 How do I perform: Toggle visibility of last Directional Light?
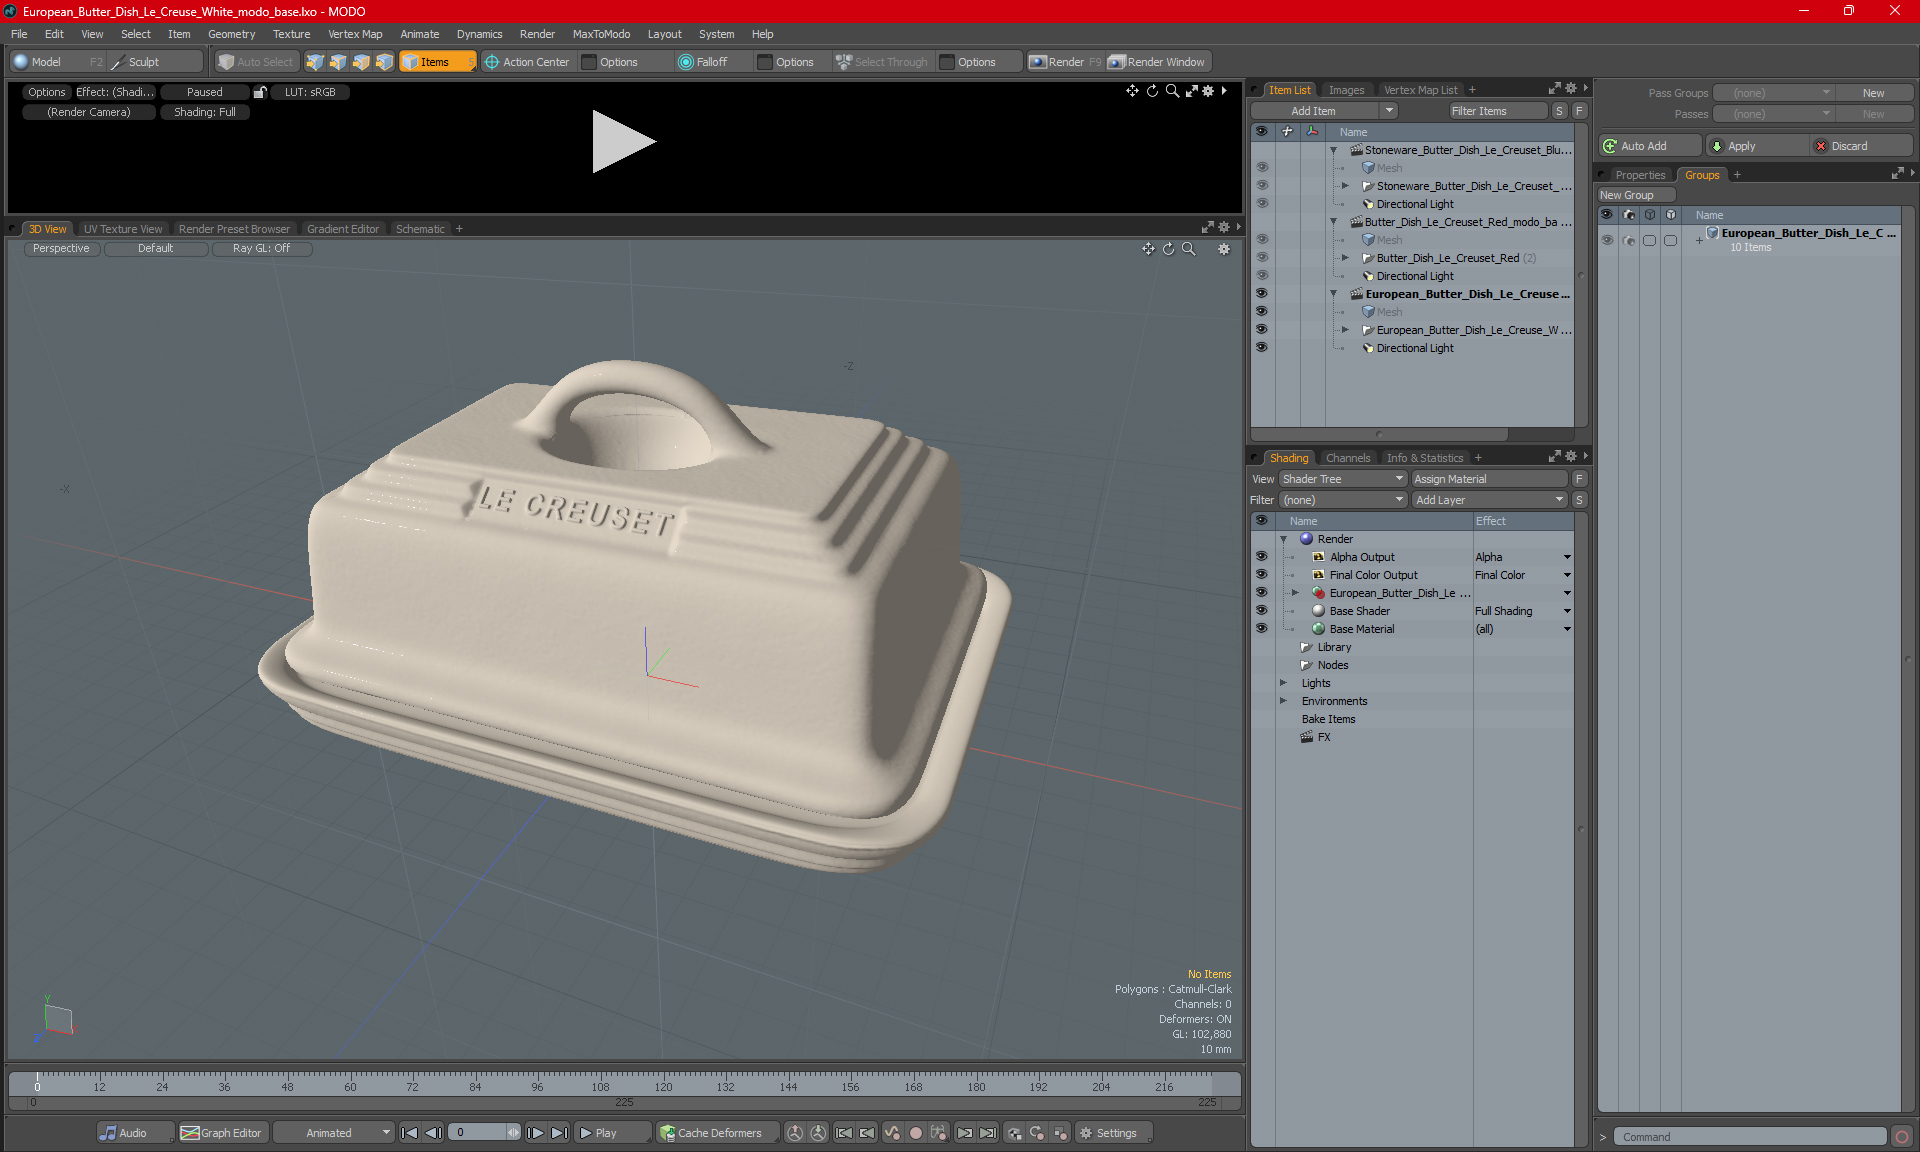[x=1262, y=348]
